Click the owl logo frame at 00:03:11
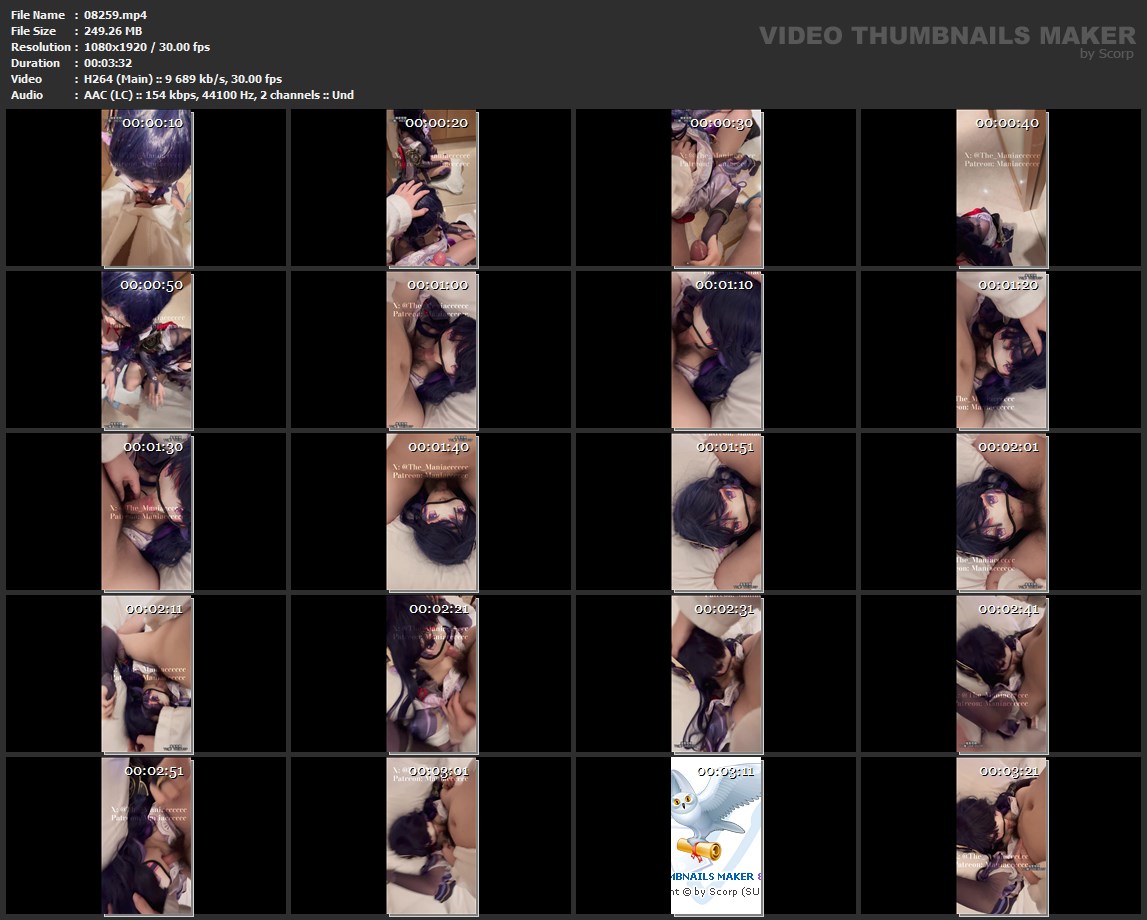 coord(717,836)
